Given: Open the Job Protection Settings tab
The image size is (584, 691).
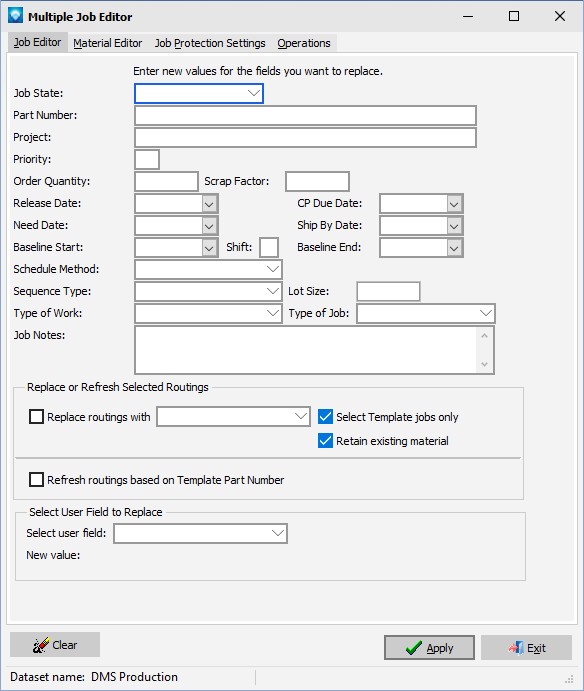Looking at the screenshot, I should (x=210, y=43).
